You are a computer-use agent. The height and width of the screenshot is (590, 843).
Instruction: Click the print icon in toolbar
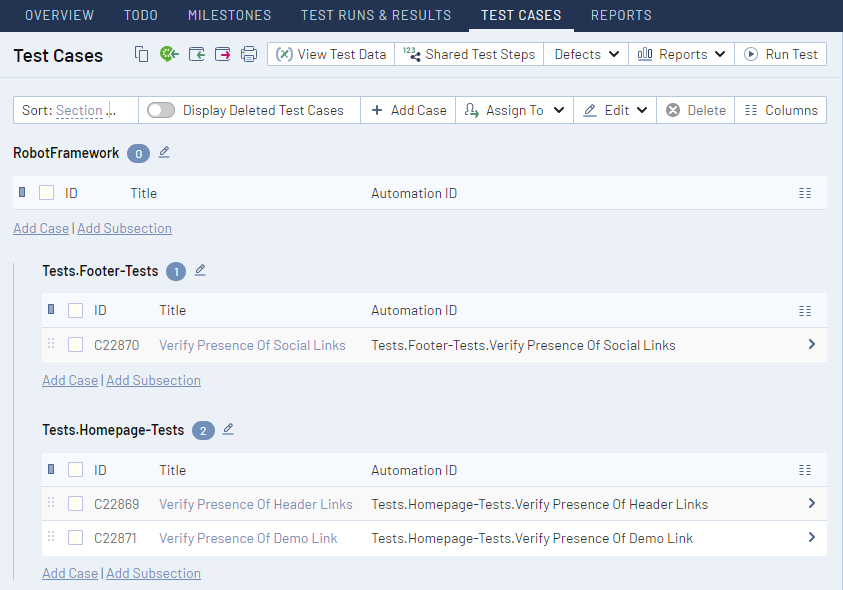[x=249, y=54]
